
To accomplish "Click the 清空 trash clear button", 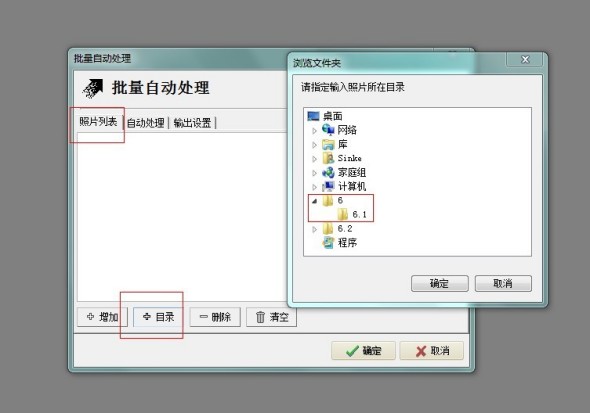I will click(271, 317).
